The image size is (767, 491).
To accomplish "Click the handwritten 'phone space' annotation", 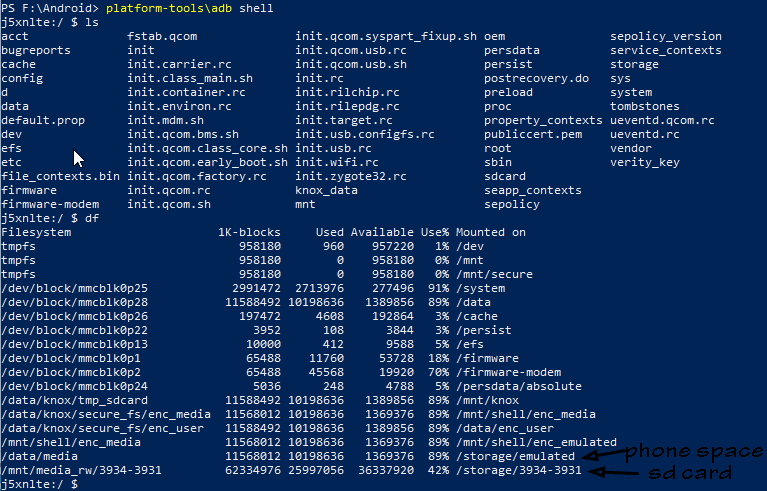I will tap(694, 450).
